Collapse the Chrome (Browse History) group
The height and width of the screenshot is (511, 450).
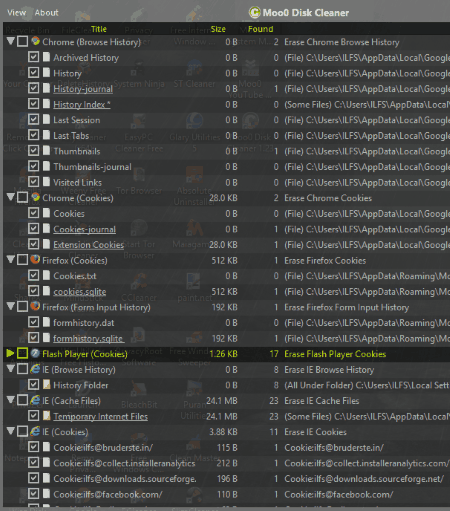(x=11, y=41)
